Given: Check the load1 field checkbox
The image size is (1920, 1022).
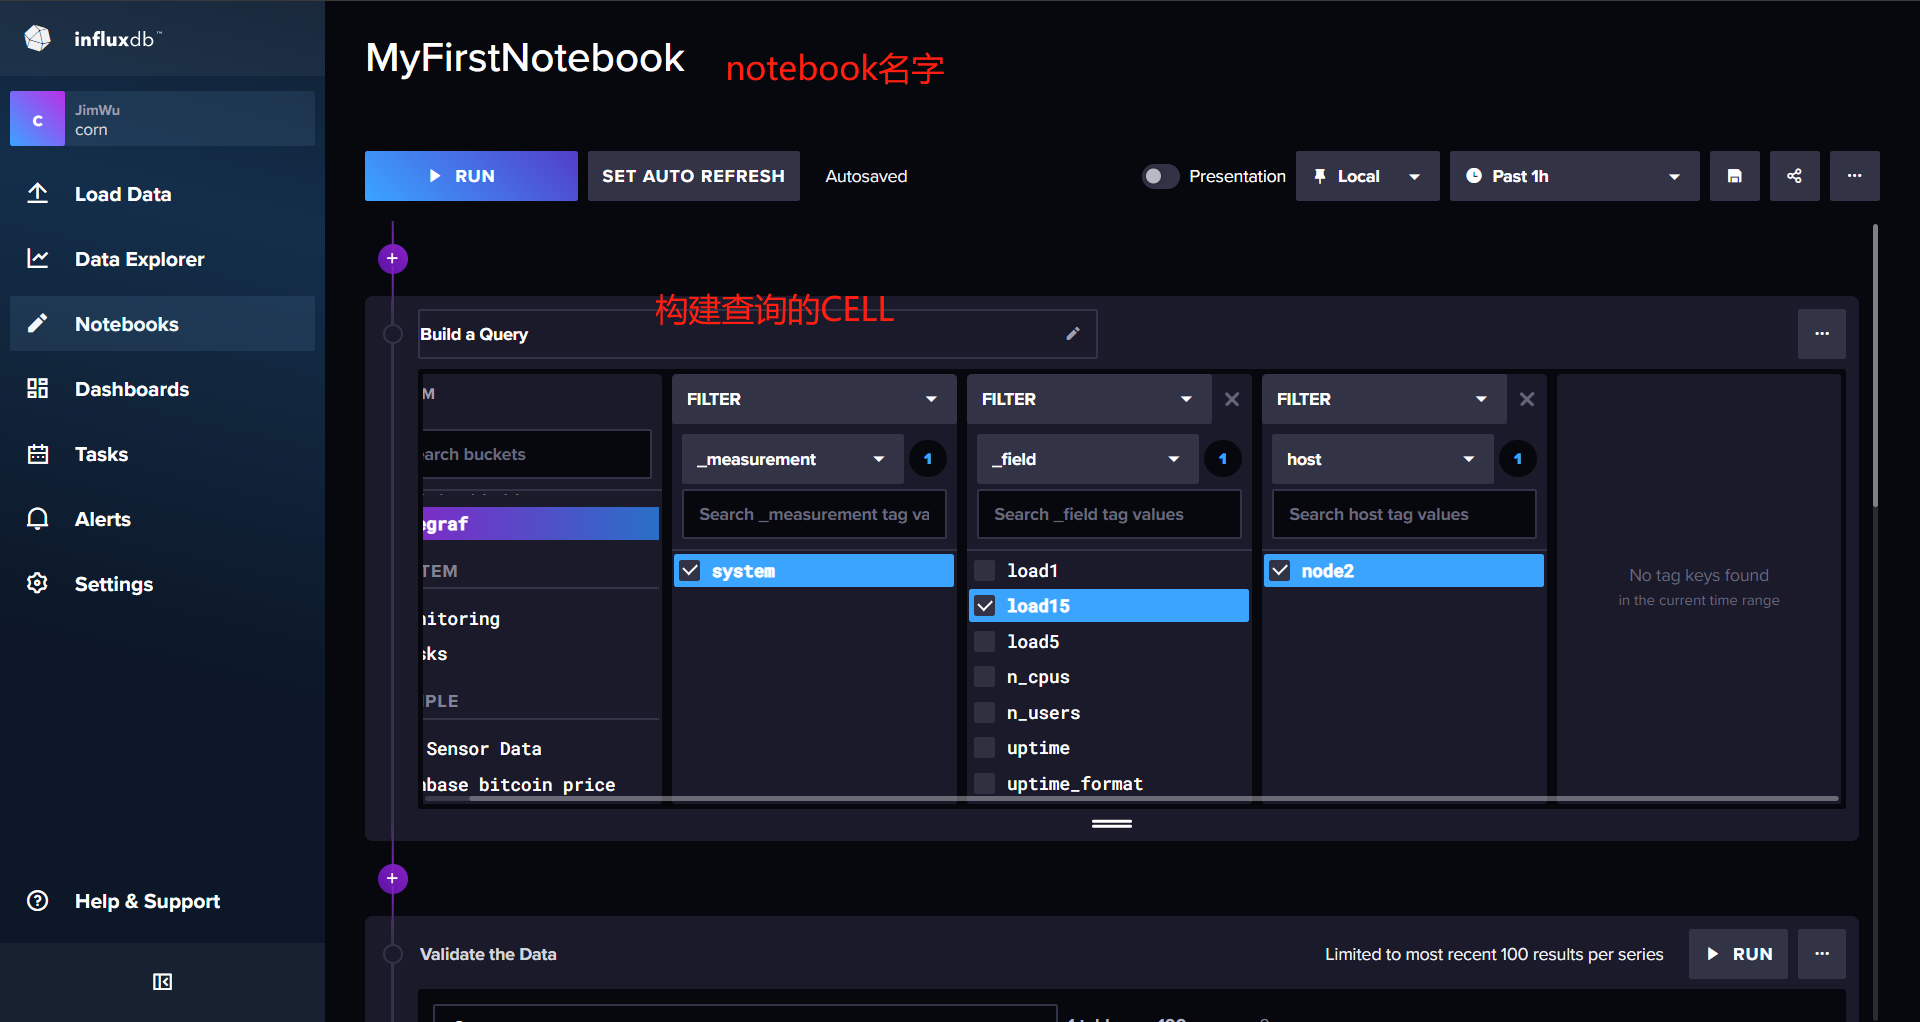Looking at the screenshot, I should (985, 570).
